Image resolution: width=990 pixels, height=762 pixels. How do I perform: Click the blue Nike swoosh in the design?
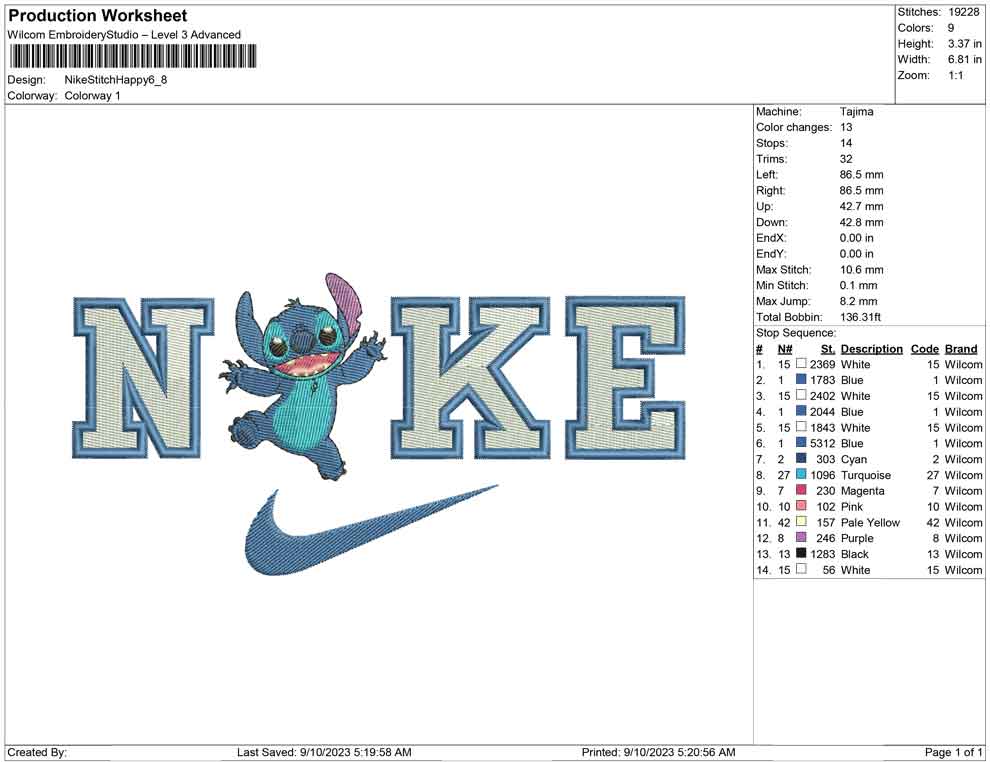pyautogui.click(x=371, y=530)
